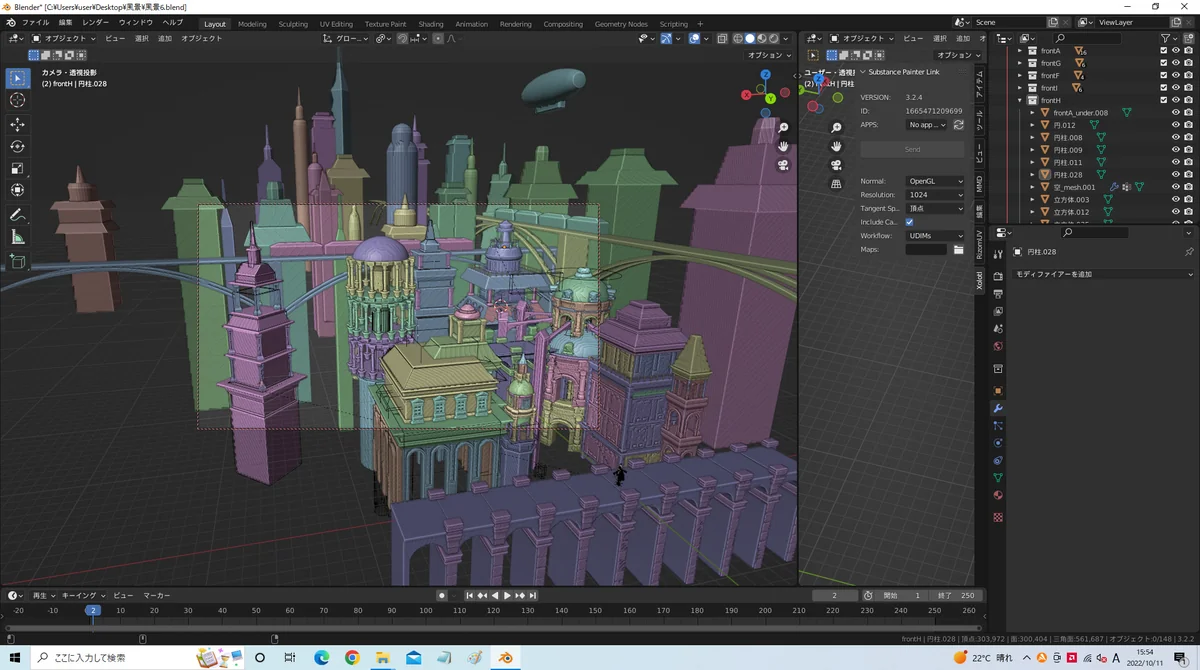Collapse the frontH collection in the outliner
1200x670 pixels.
pos(1020,100)
